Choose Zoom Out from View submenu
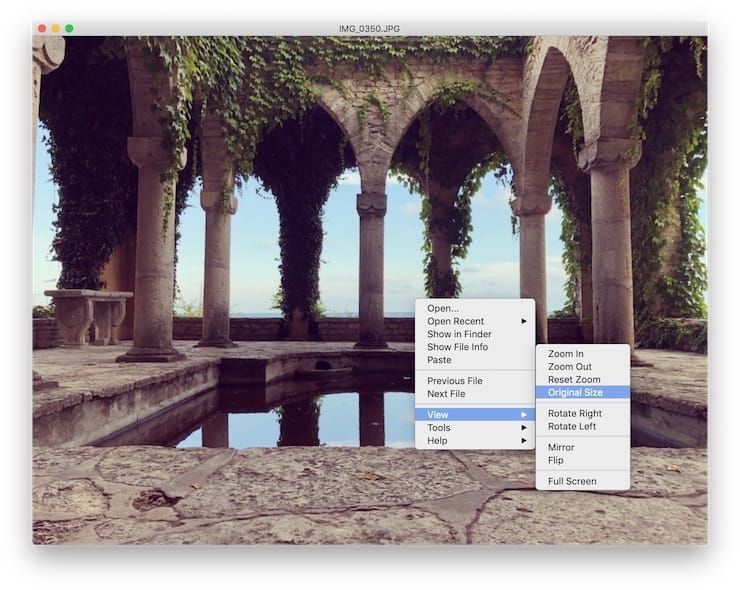 click(x=583, y=367)
